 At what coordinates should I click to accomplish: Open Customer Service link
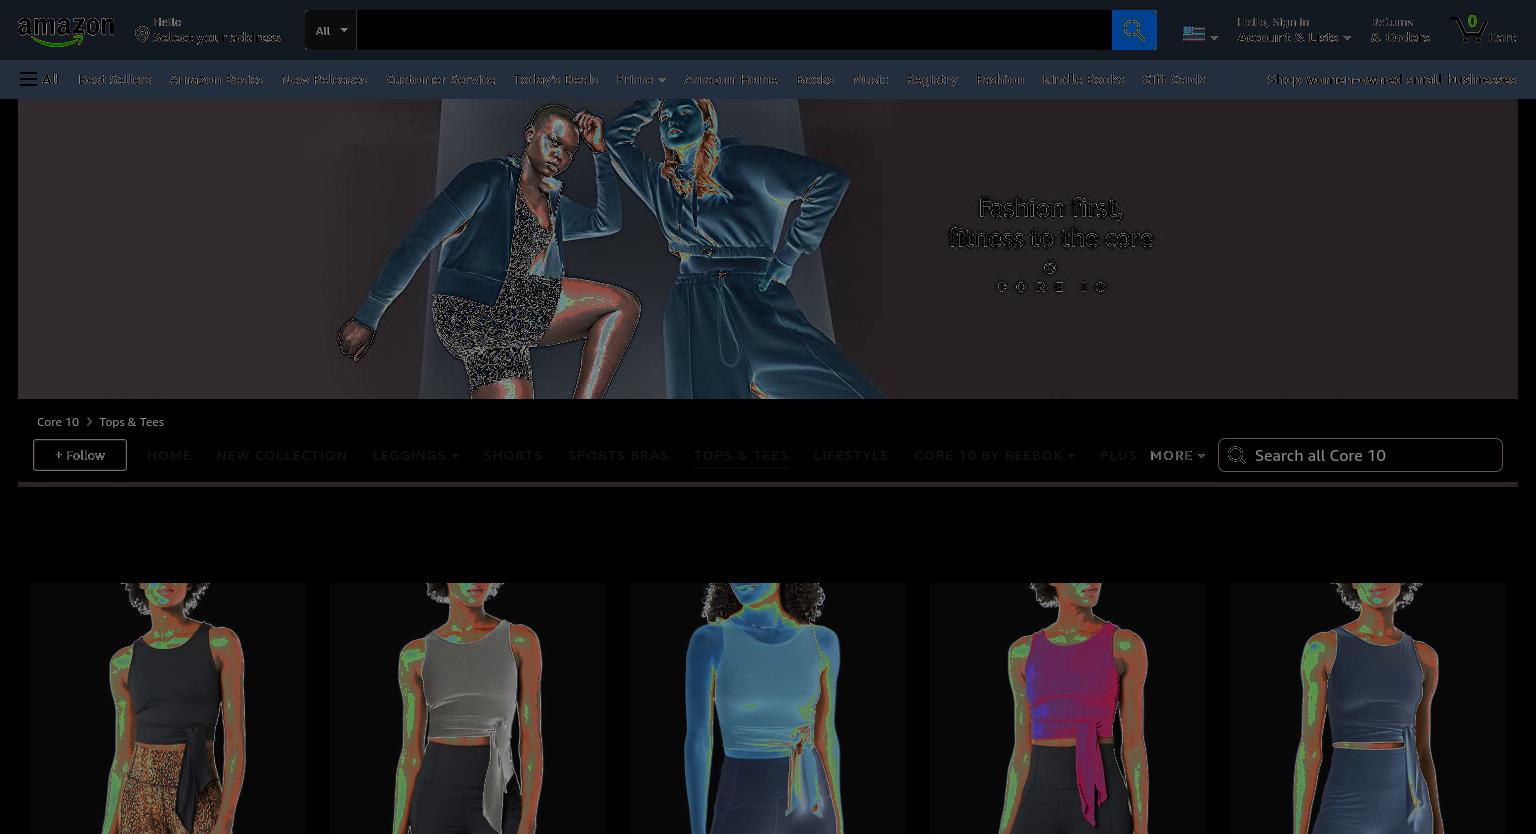click(x=440, y=79)
